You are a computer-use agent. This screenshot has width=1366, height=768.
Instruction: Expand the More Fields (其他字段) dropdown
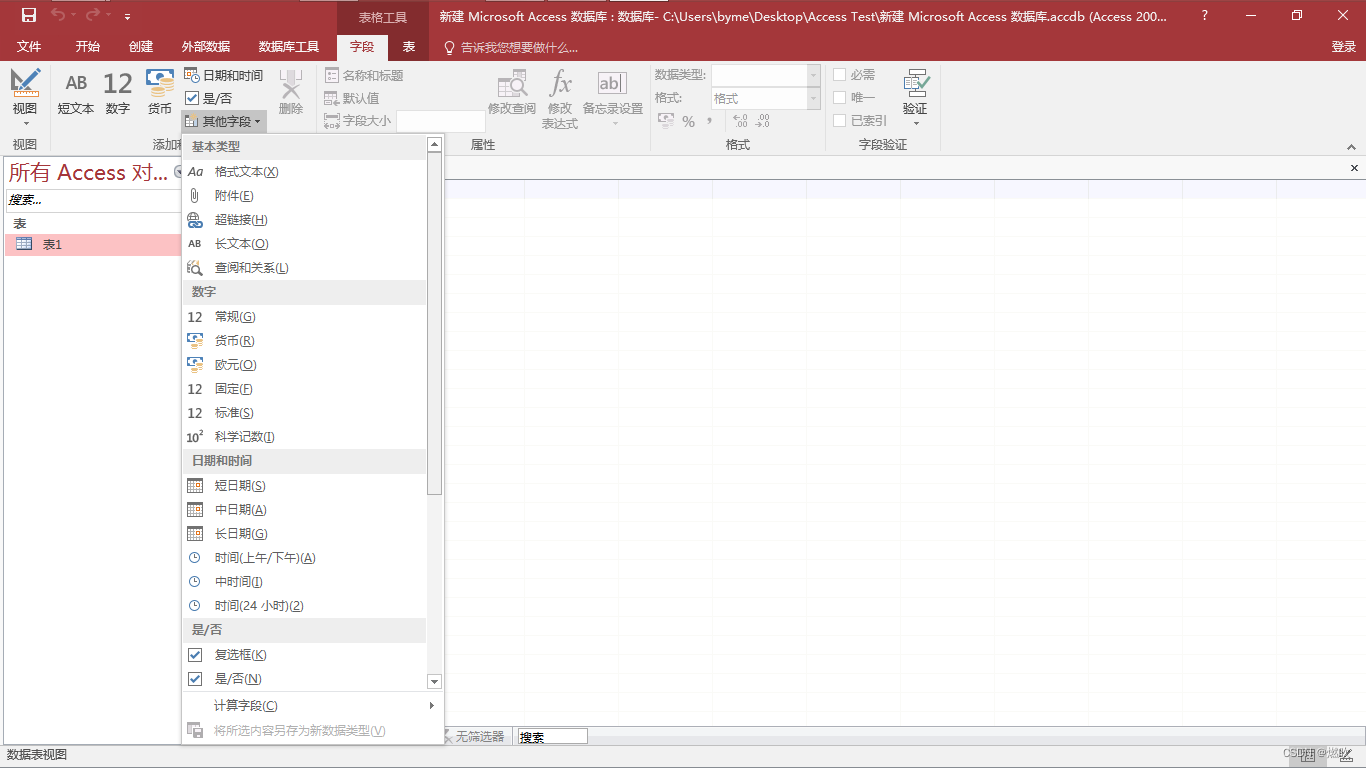pos(224,121)
